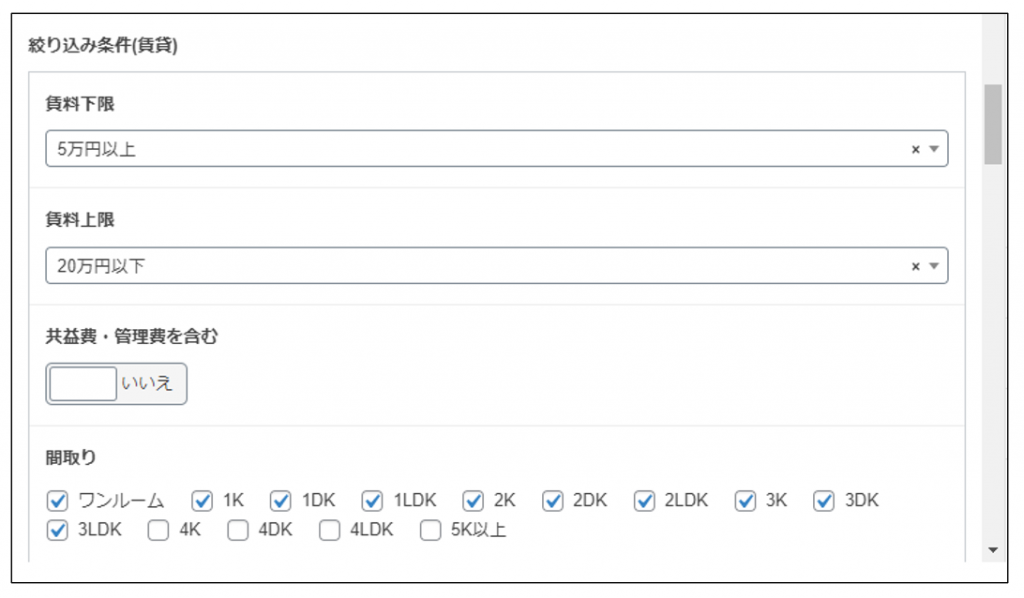Check the 4LDK layout checkbox

[x=330, y=530]
